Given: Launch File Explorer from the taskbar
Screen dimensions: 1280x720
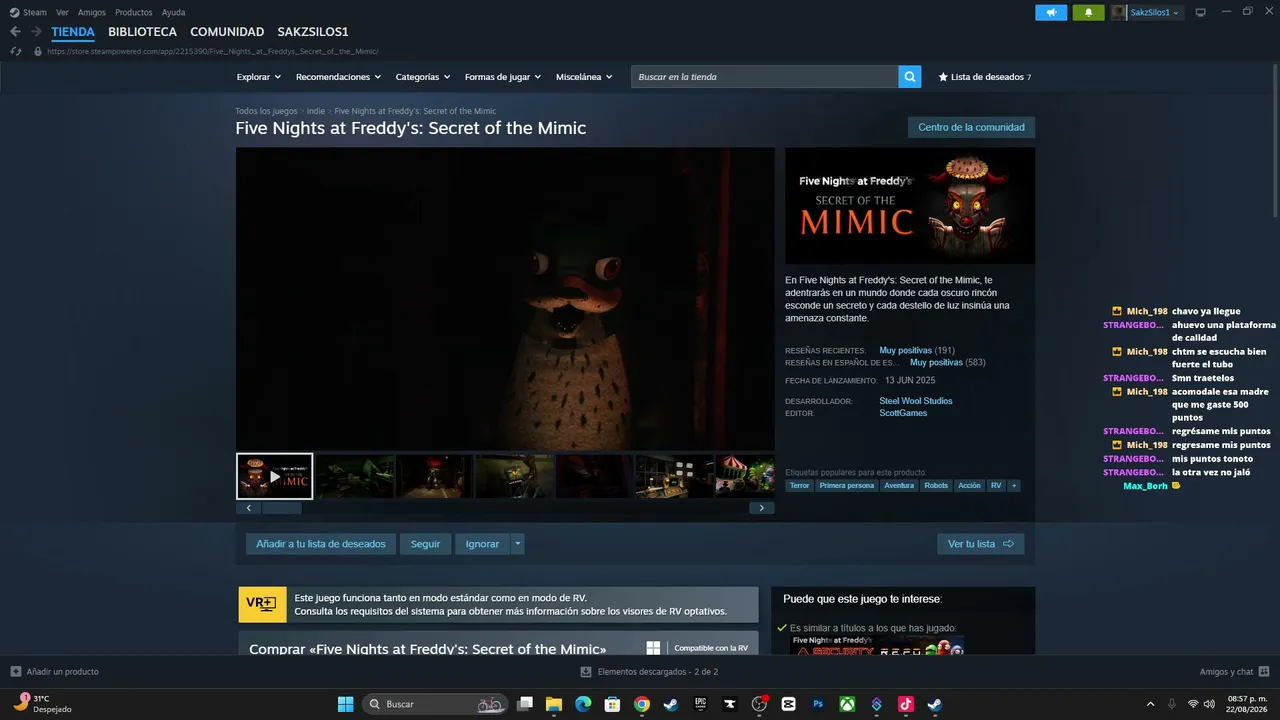Looking at the screenshot, I should coord(554,704).
